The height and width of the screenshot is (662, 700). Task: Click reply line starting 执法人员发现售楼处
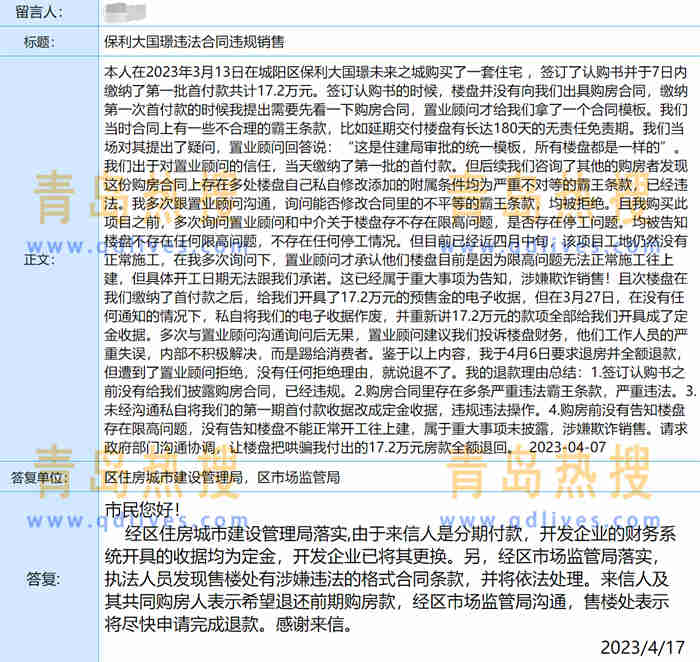[x=387, y=579]
